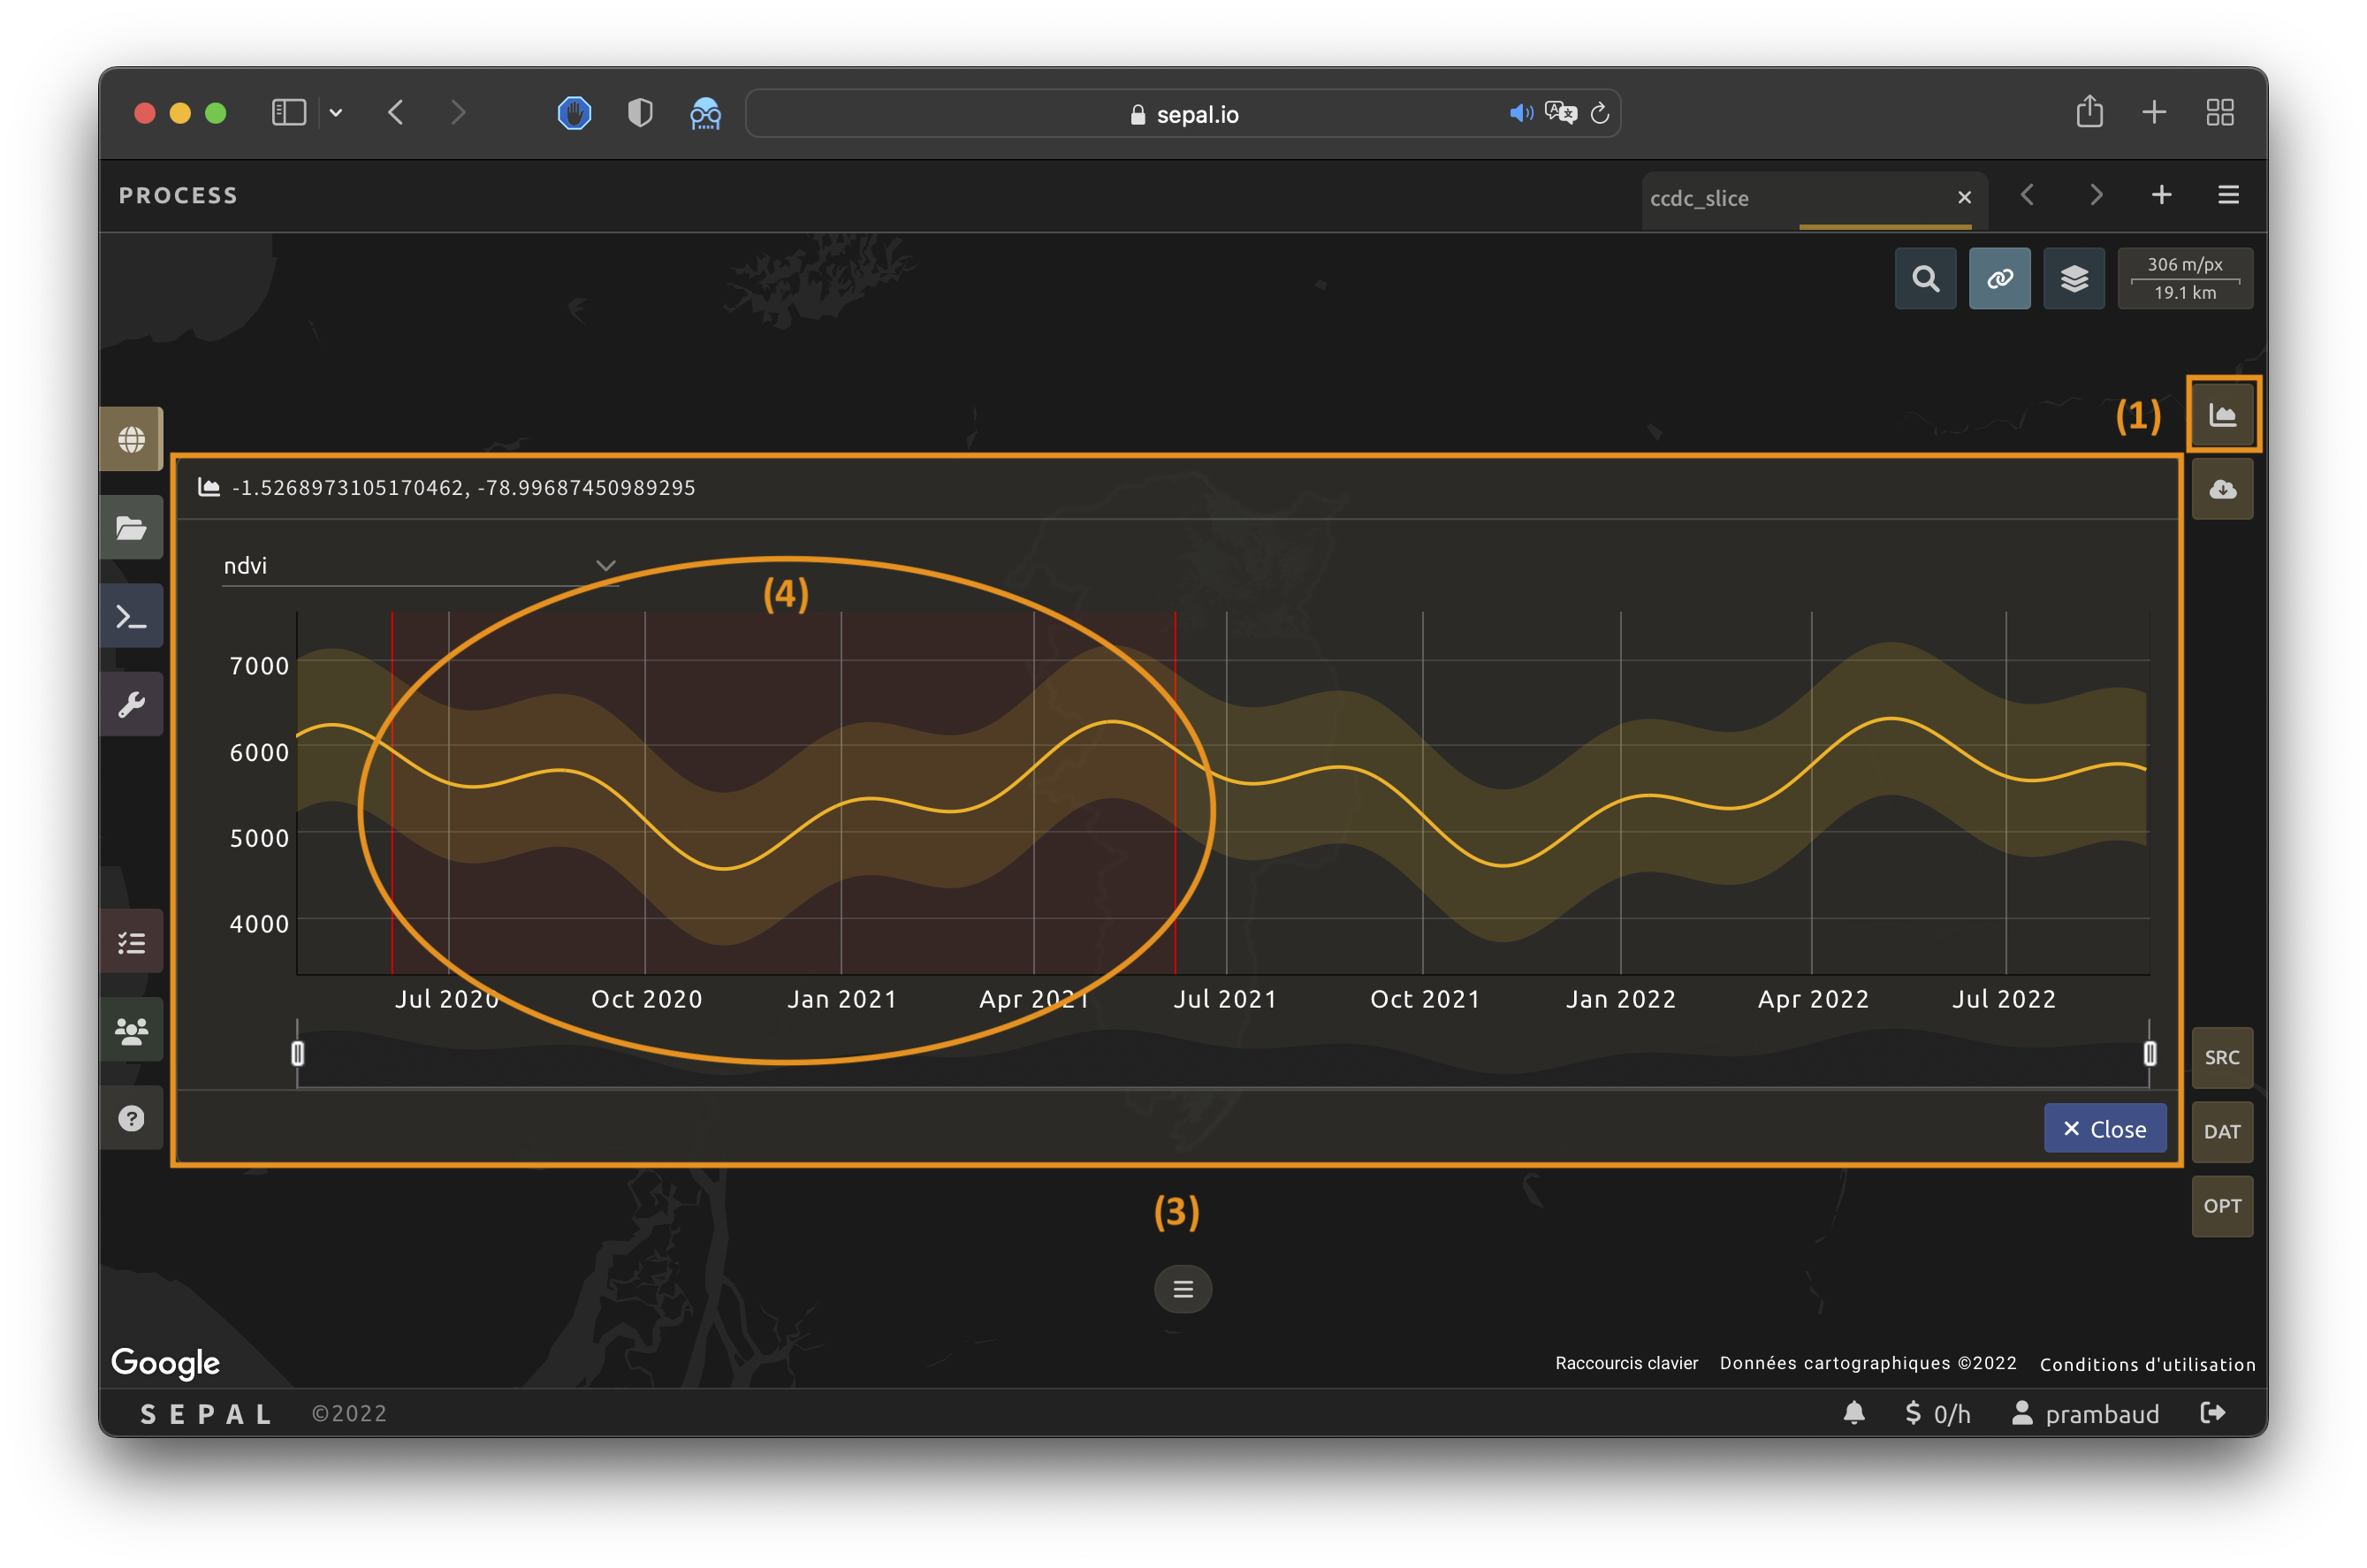Open the OPT options panel
2367x1568 pixels.
coord(2221,1205)
